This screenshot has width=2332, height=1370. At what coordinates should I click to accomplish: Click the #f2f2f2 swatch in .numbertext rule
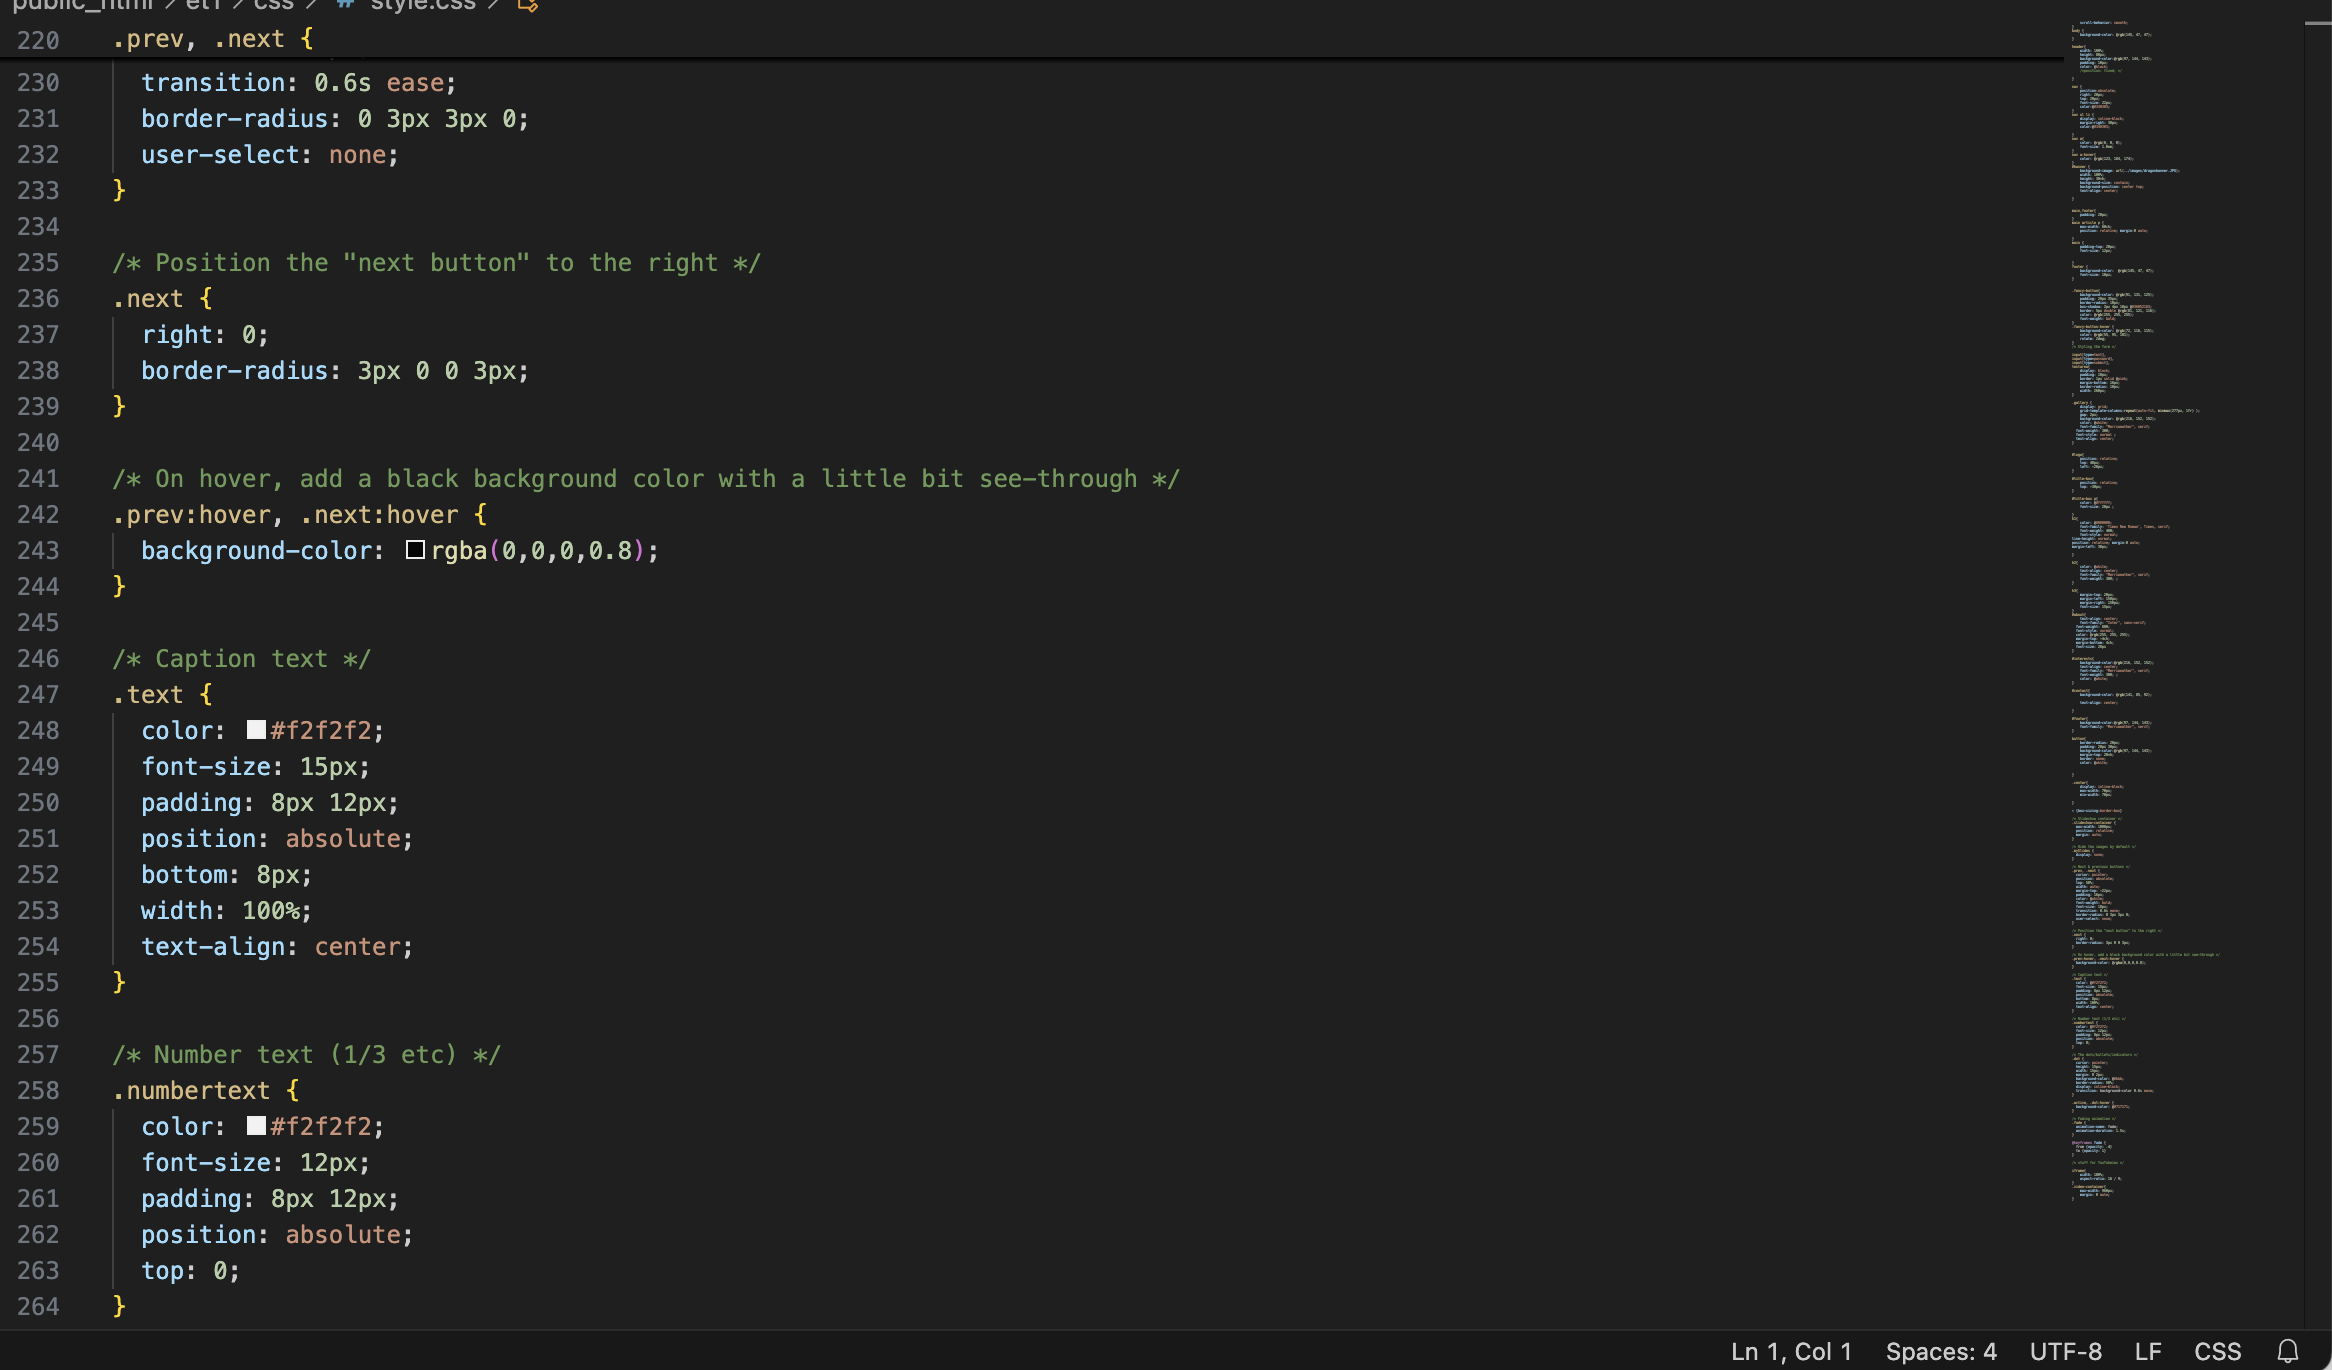tap(257, 1126)
